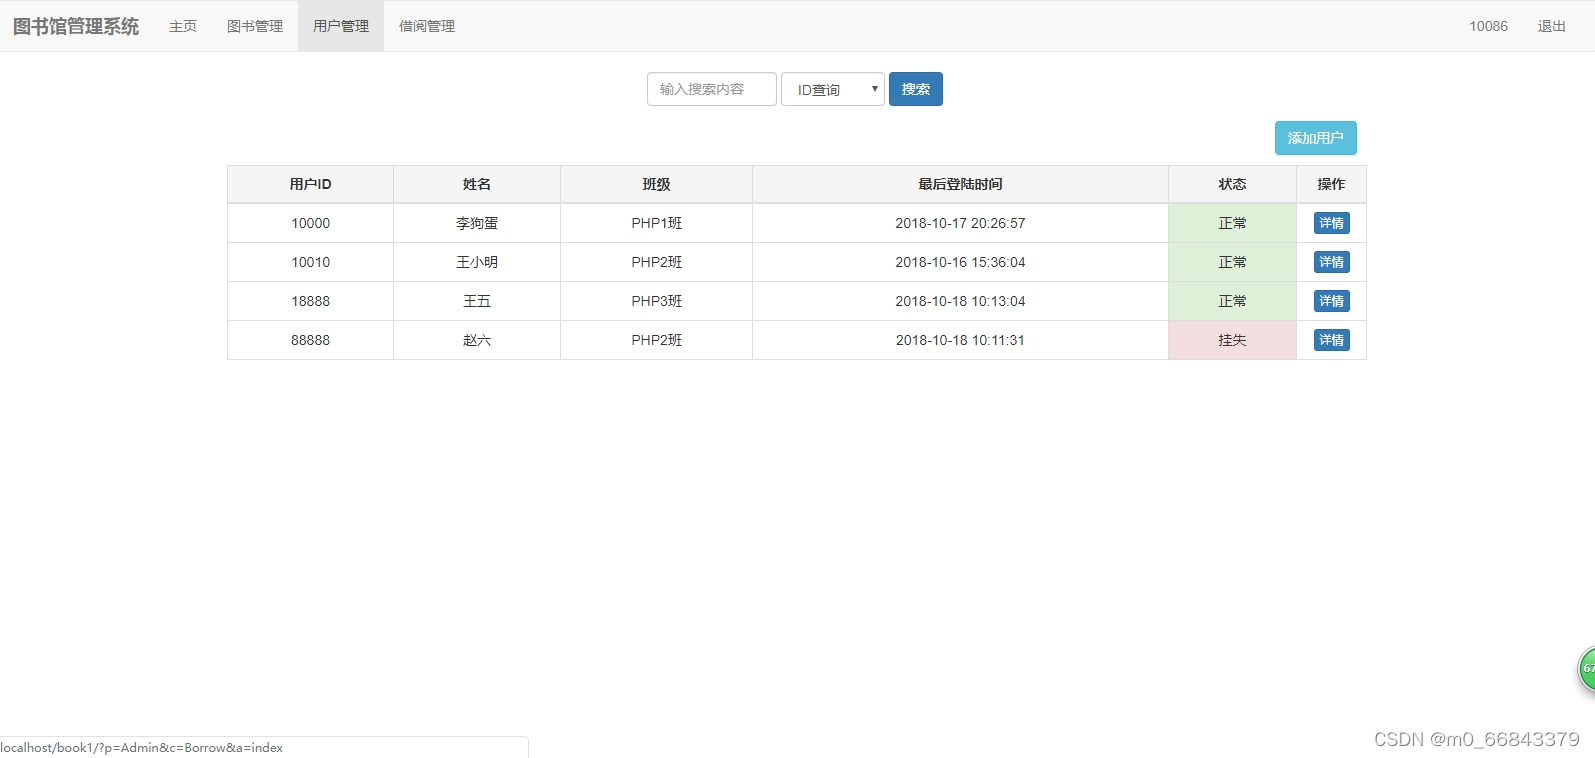The image size is (1595, 758).
Task: Select user ID cell 18888
Action: click(310, 301)
